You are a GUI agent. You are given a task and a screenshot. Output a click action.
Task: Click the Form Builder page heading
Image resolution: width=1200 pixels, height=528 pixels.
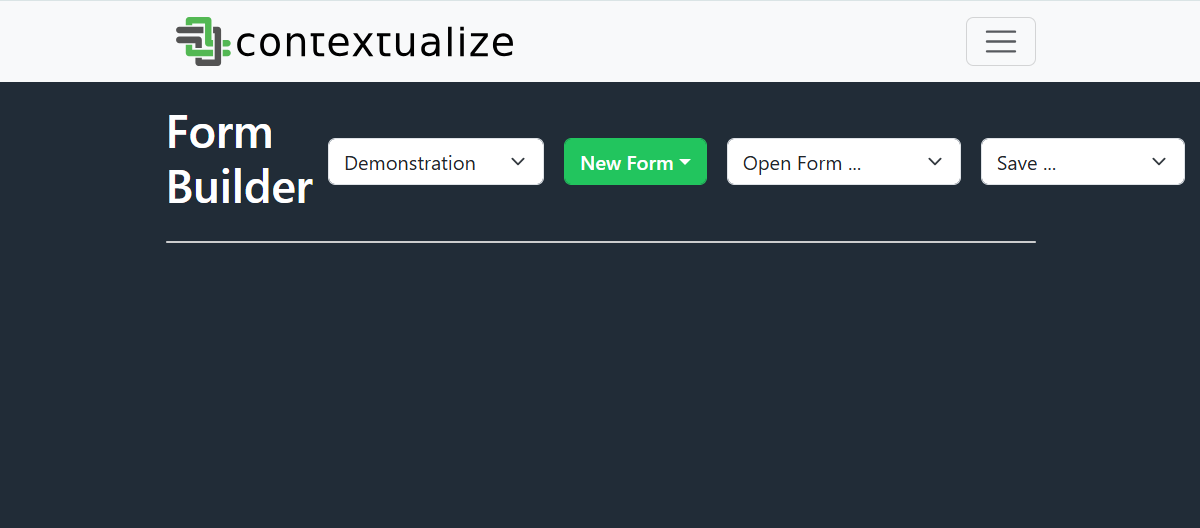click(x=240, y=160)
